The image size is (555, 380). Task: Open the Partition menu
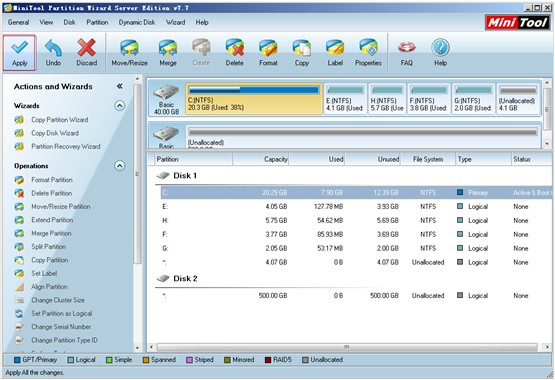point(97,22)
